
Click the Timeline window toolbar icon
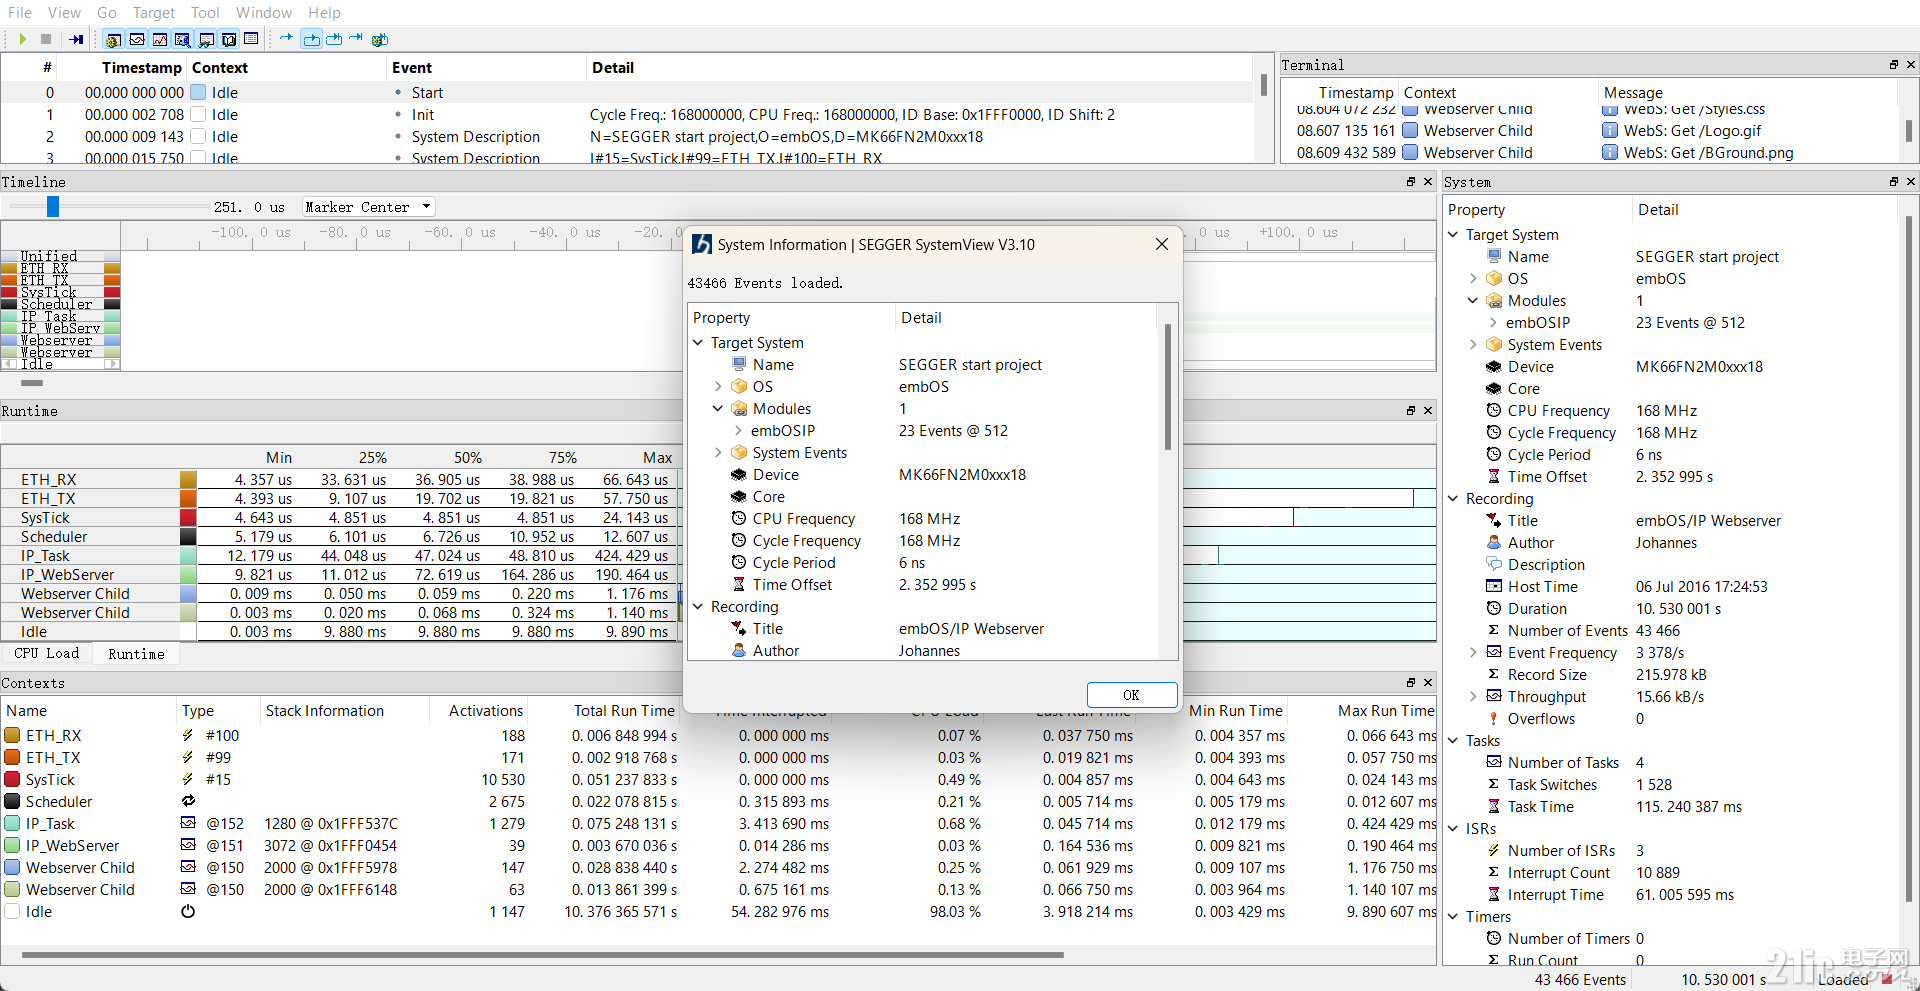pyautogui.click(x=137, y=39)
